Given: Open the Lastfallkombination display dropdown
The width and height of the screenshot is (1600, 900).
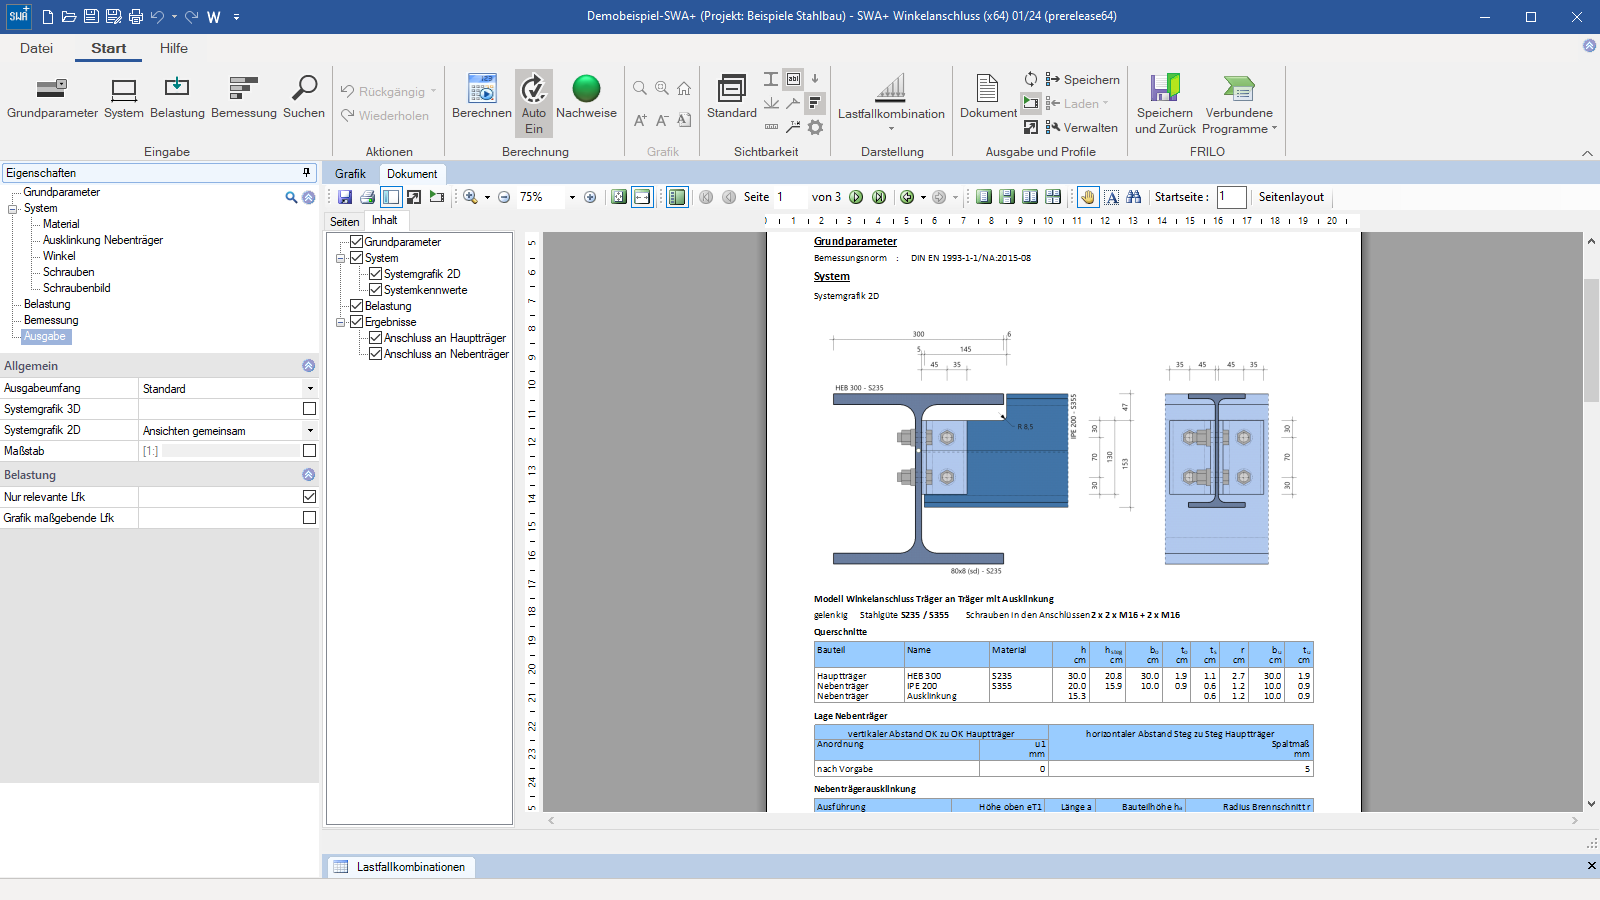Looking at the screenshot, I should click(x=891, y=103).
